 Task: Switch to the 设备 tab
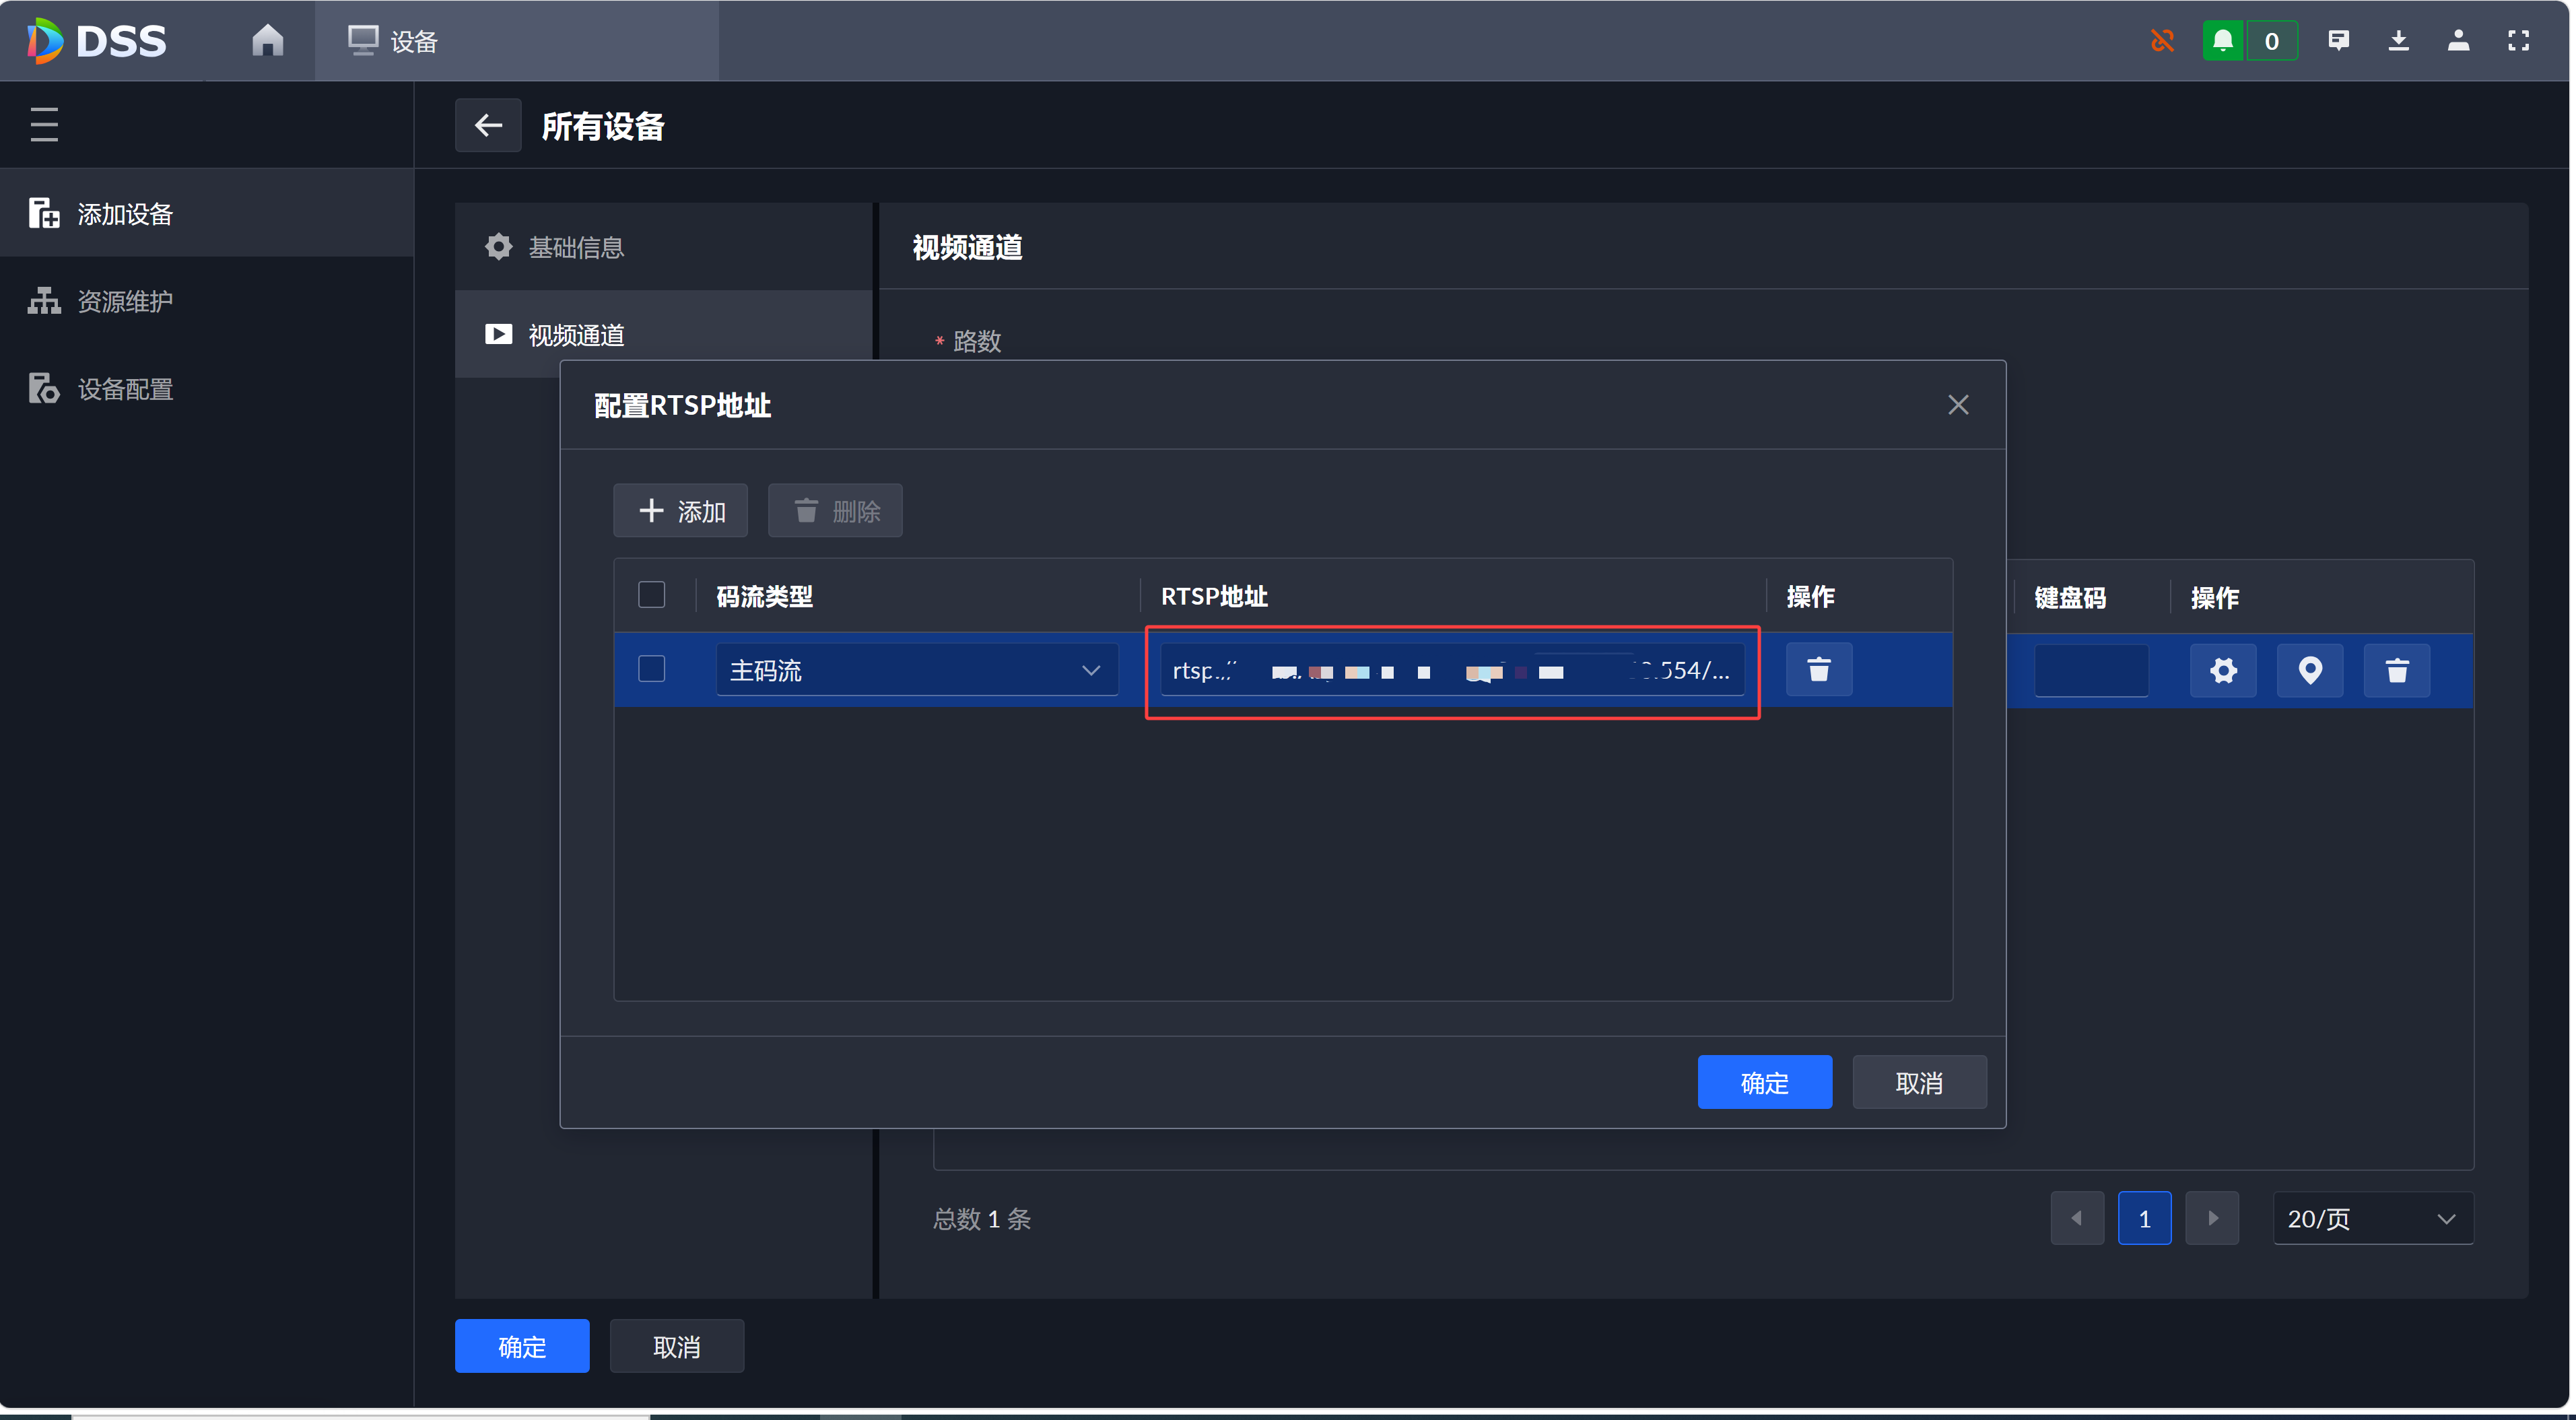tap(516, 40)
